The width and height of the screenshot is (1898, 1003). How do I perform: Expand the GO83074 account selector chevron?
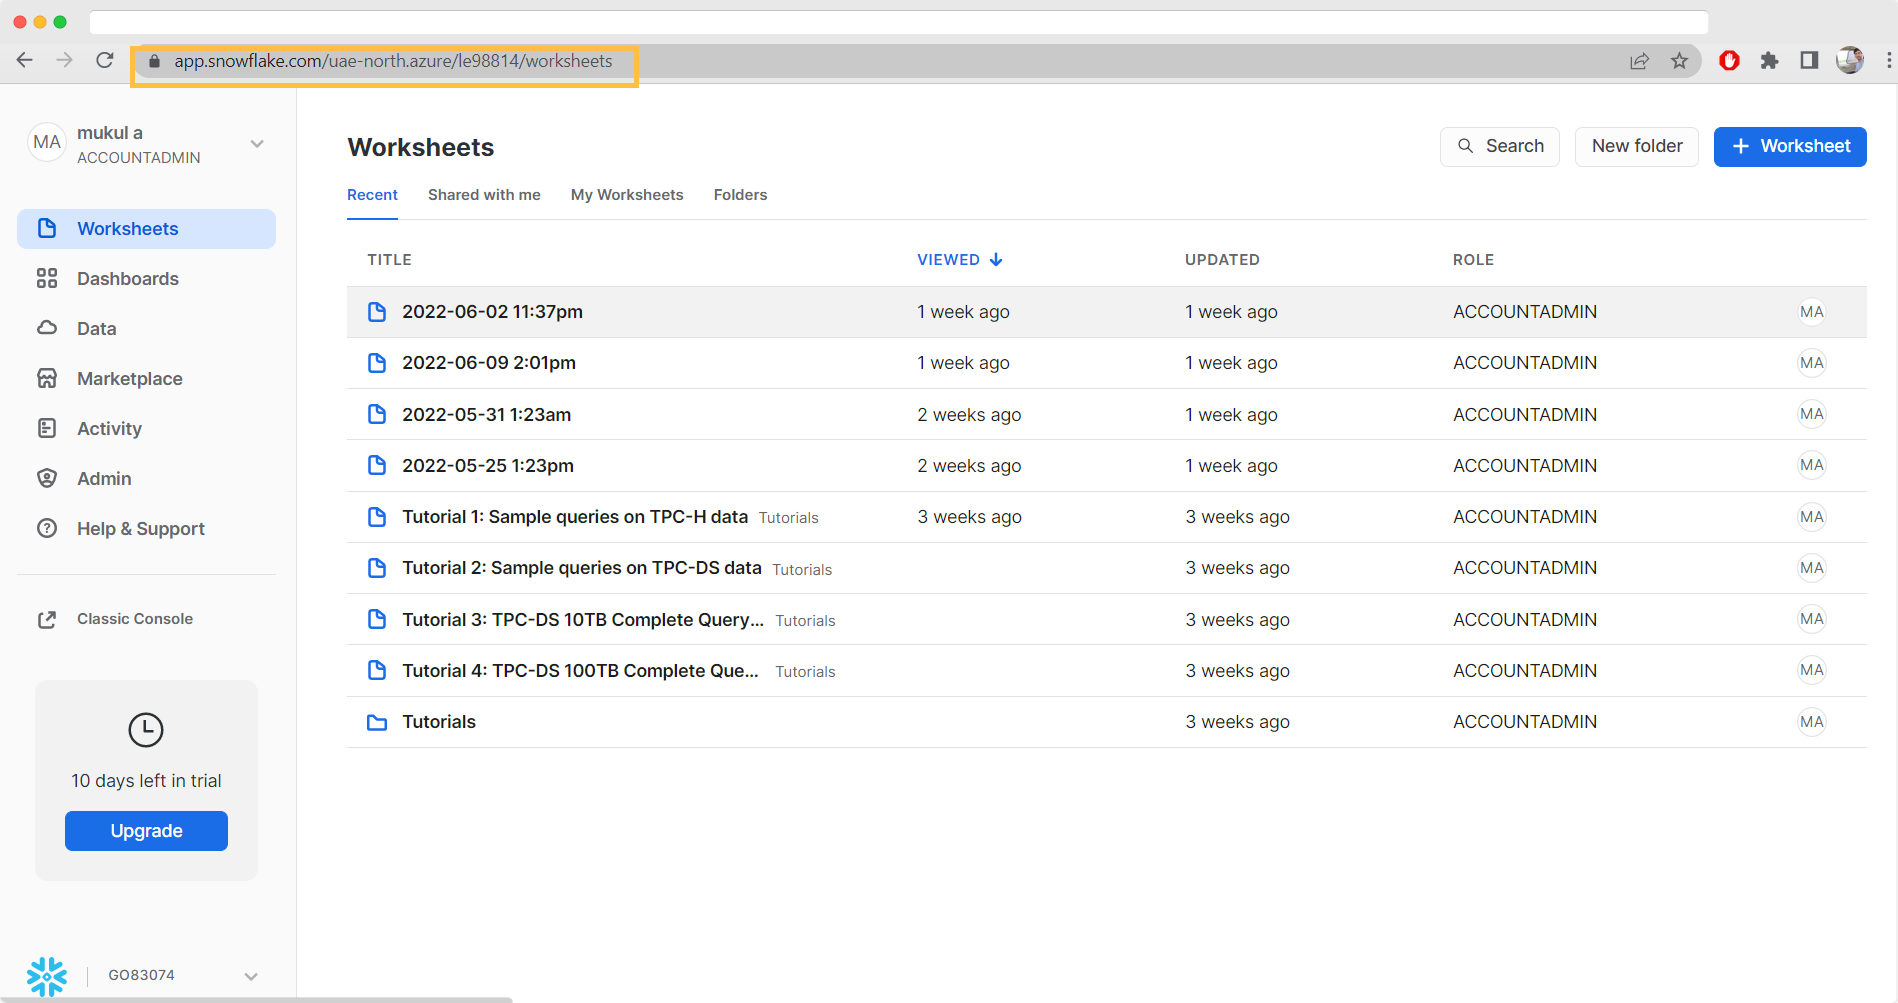[251, 976]
